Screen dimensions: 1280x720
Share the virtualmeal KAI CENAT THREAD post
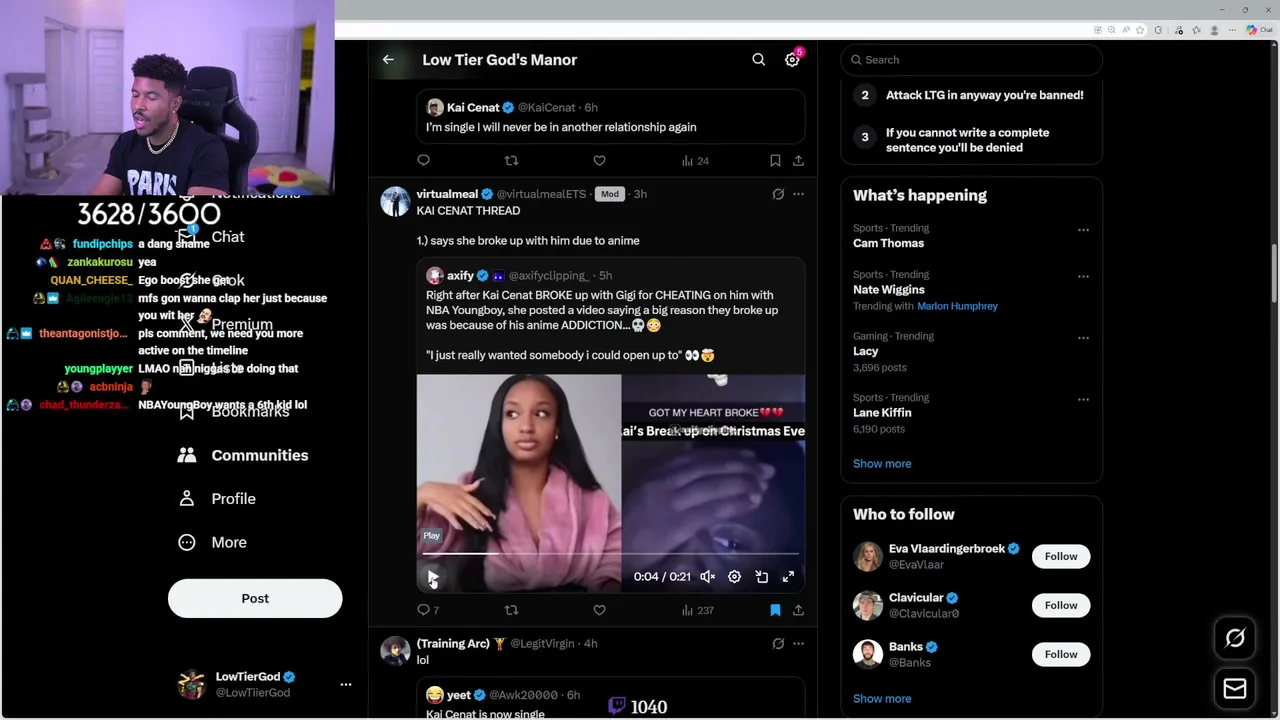[x=798, y=610]
